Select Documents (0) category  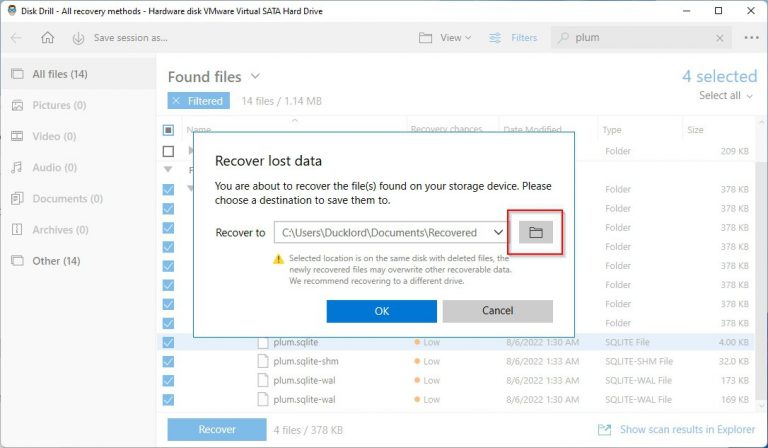(78, 199)
